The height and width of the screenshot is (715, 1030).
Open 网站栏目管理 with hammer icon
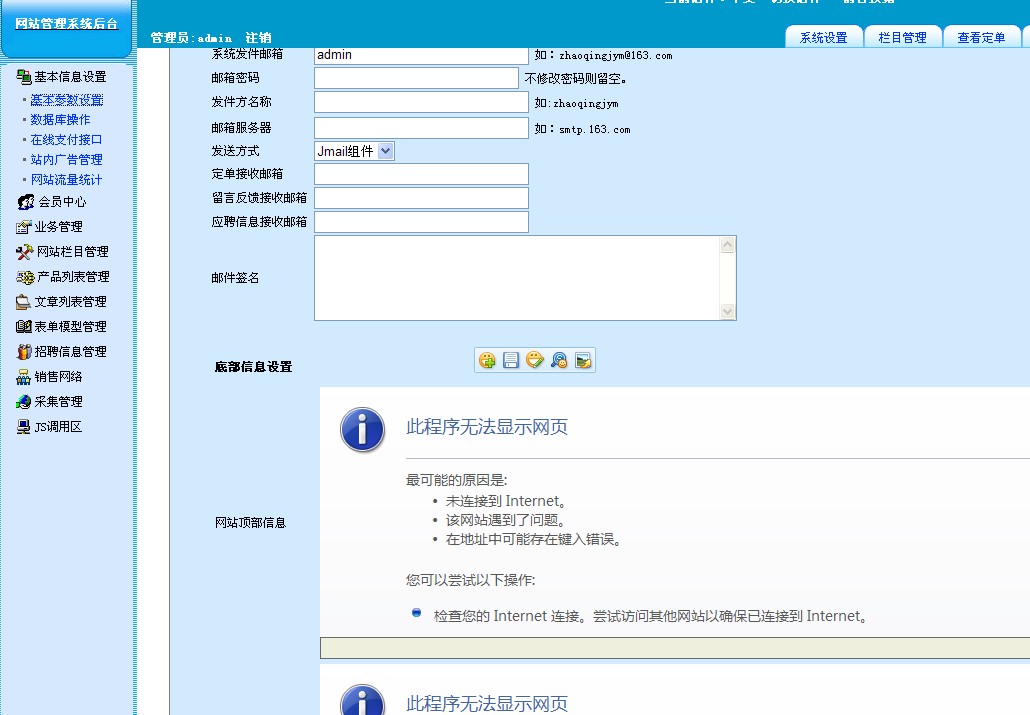(72, 252)
